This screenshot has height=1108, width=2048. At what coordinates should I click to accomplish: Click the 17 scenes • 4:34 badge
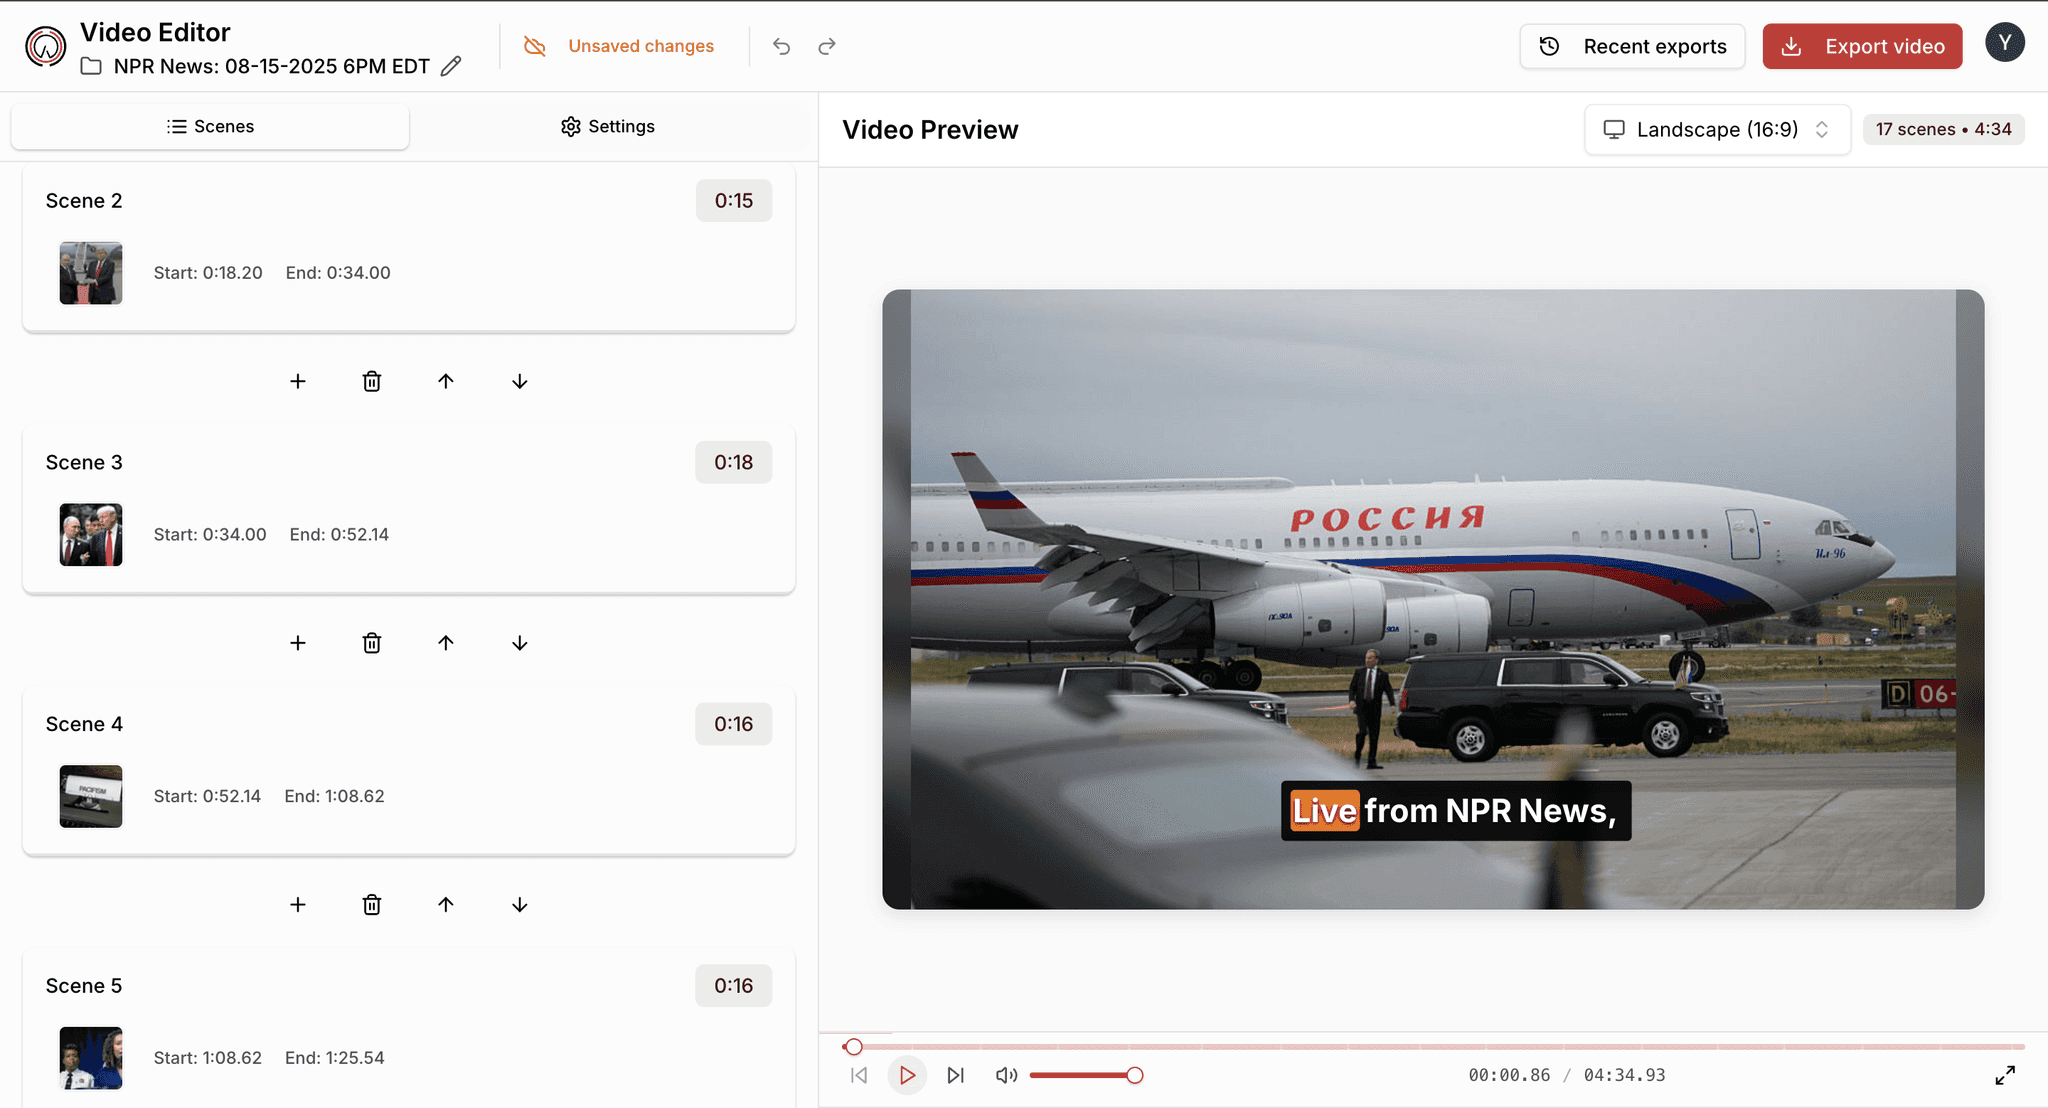point(1943,129)
